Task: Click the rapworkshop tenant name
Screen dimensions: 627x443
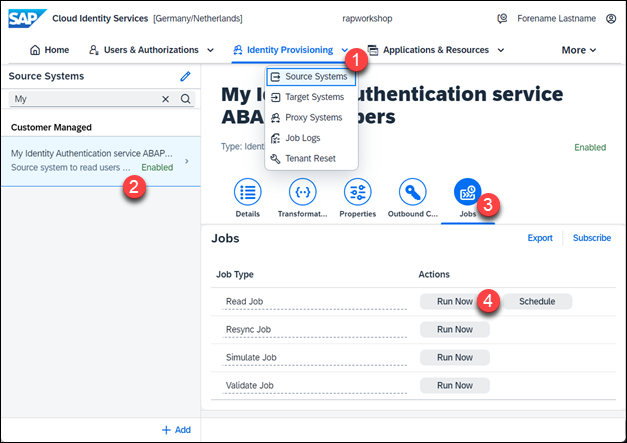Action: [367, 18]
